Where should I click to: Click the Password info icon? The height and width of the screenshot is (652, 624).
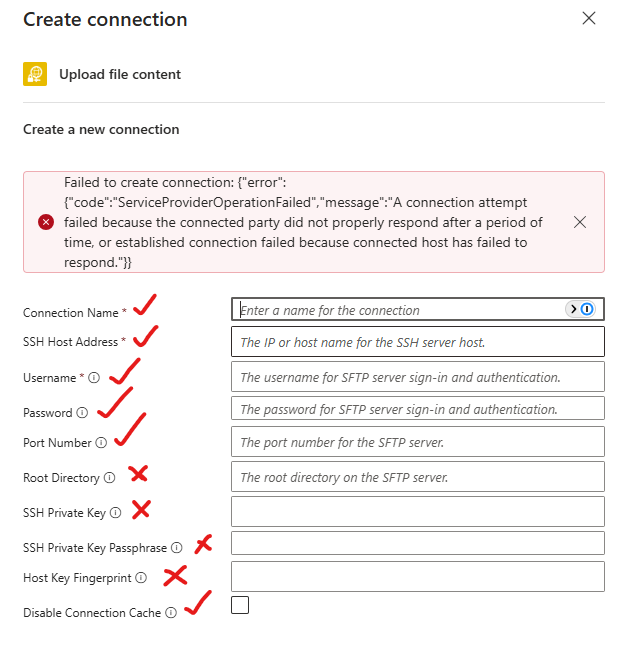click(x=82, y=412)
